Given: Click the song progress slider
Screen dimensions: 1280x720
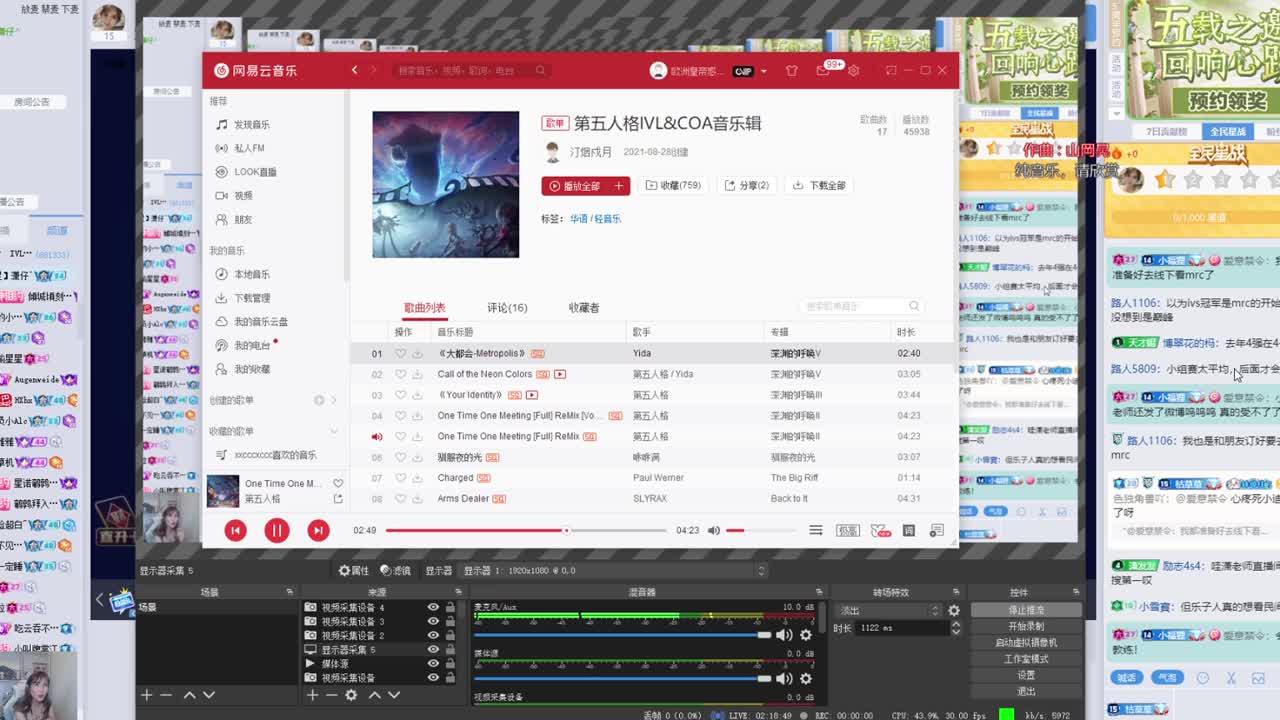Looking at the screenshot, I should 567,530.
